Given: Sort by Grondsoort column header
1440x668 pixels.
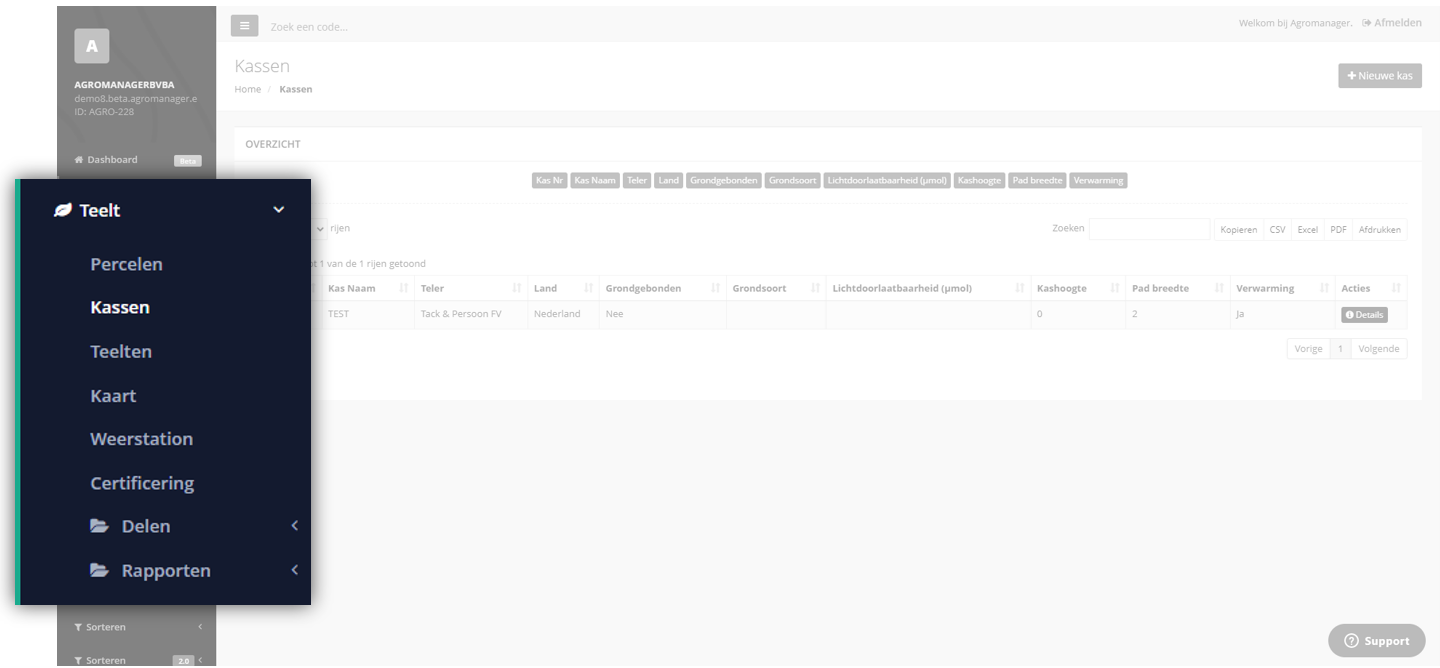Looking at the screenshot, I should pyautogui.click(x=776, y=288).
